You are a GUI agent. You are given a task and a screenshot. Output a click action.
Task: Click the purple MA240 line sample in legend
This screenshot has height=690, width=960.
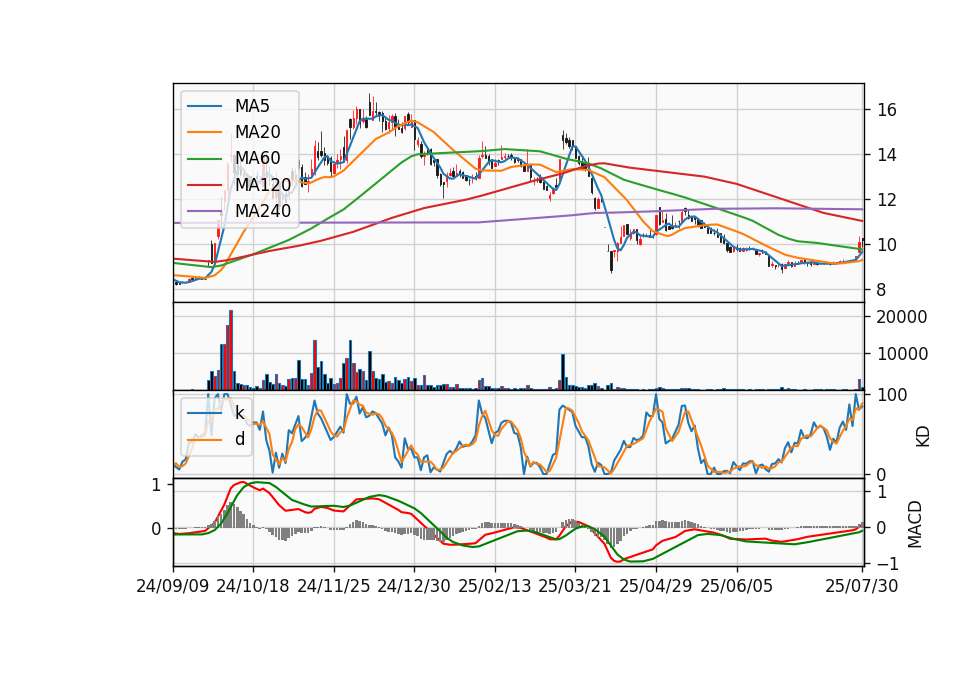click(204, 211)
